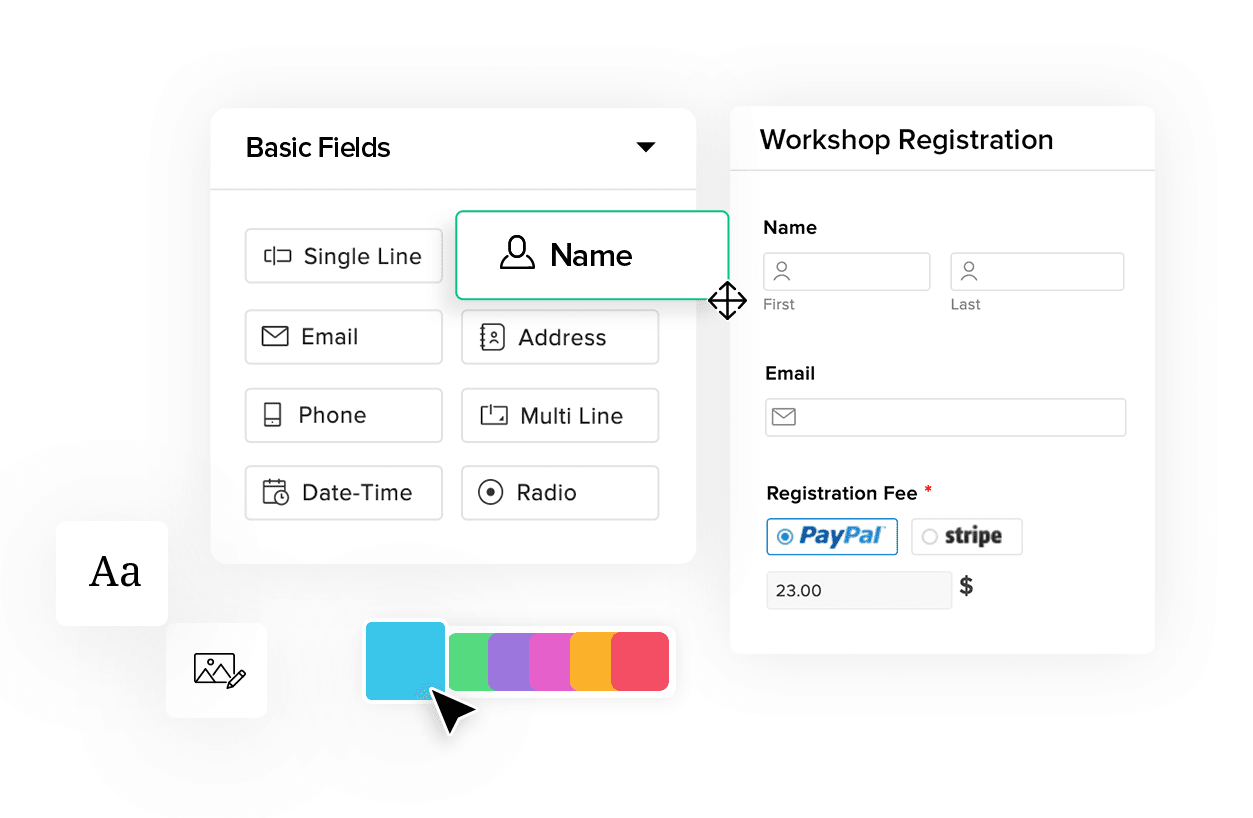This screenshot has height=818, width=1253.
Task: Select the Stripe payment radio button
Action: pyautogui.click(x=930, y=536)
